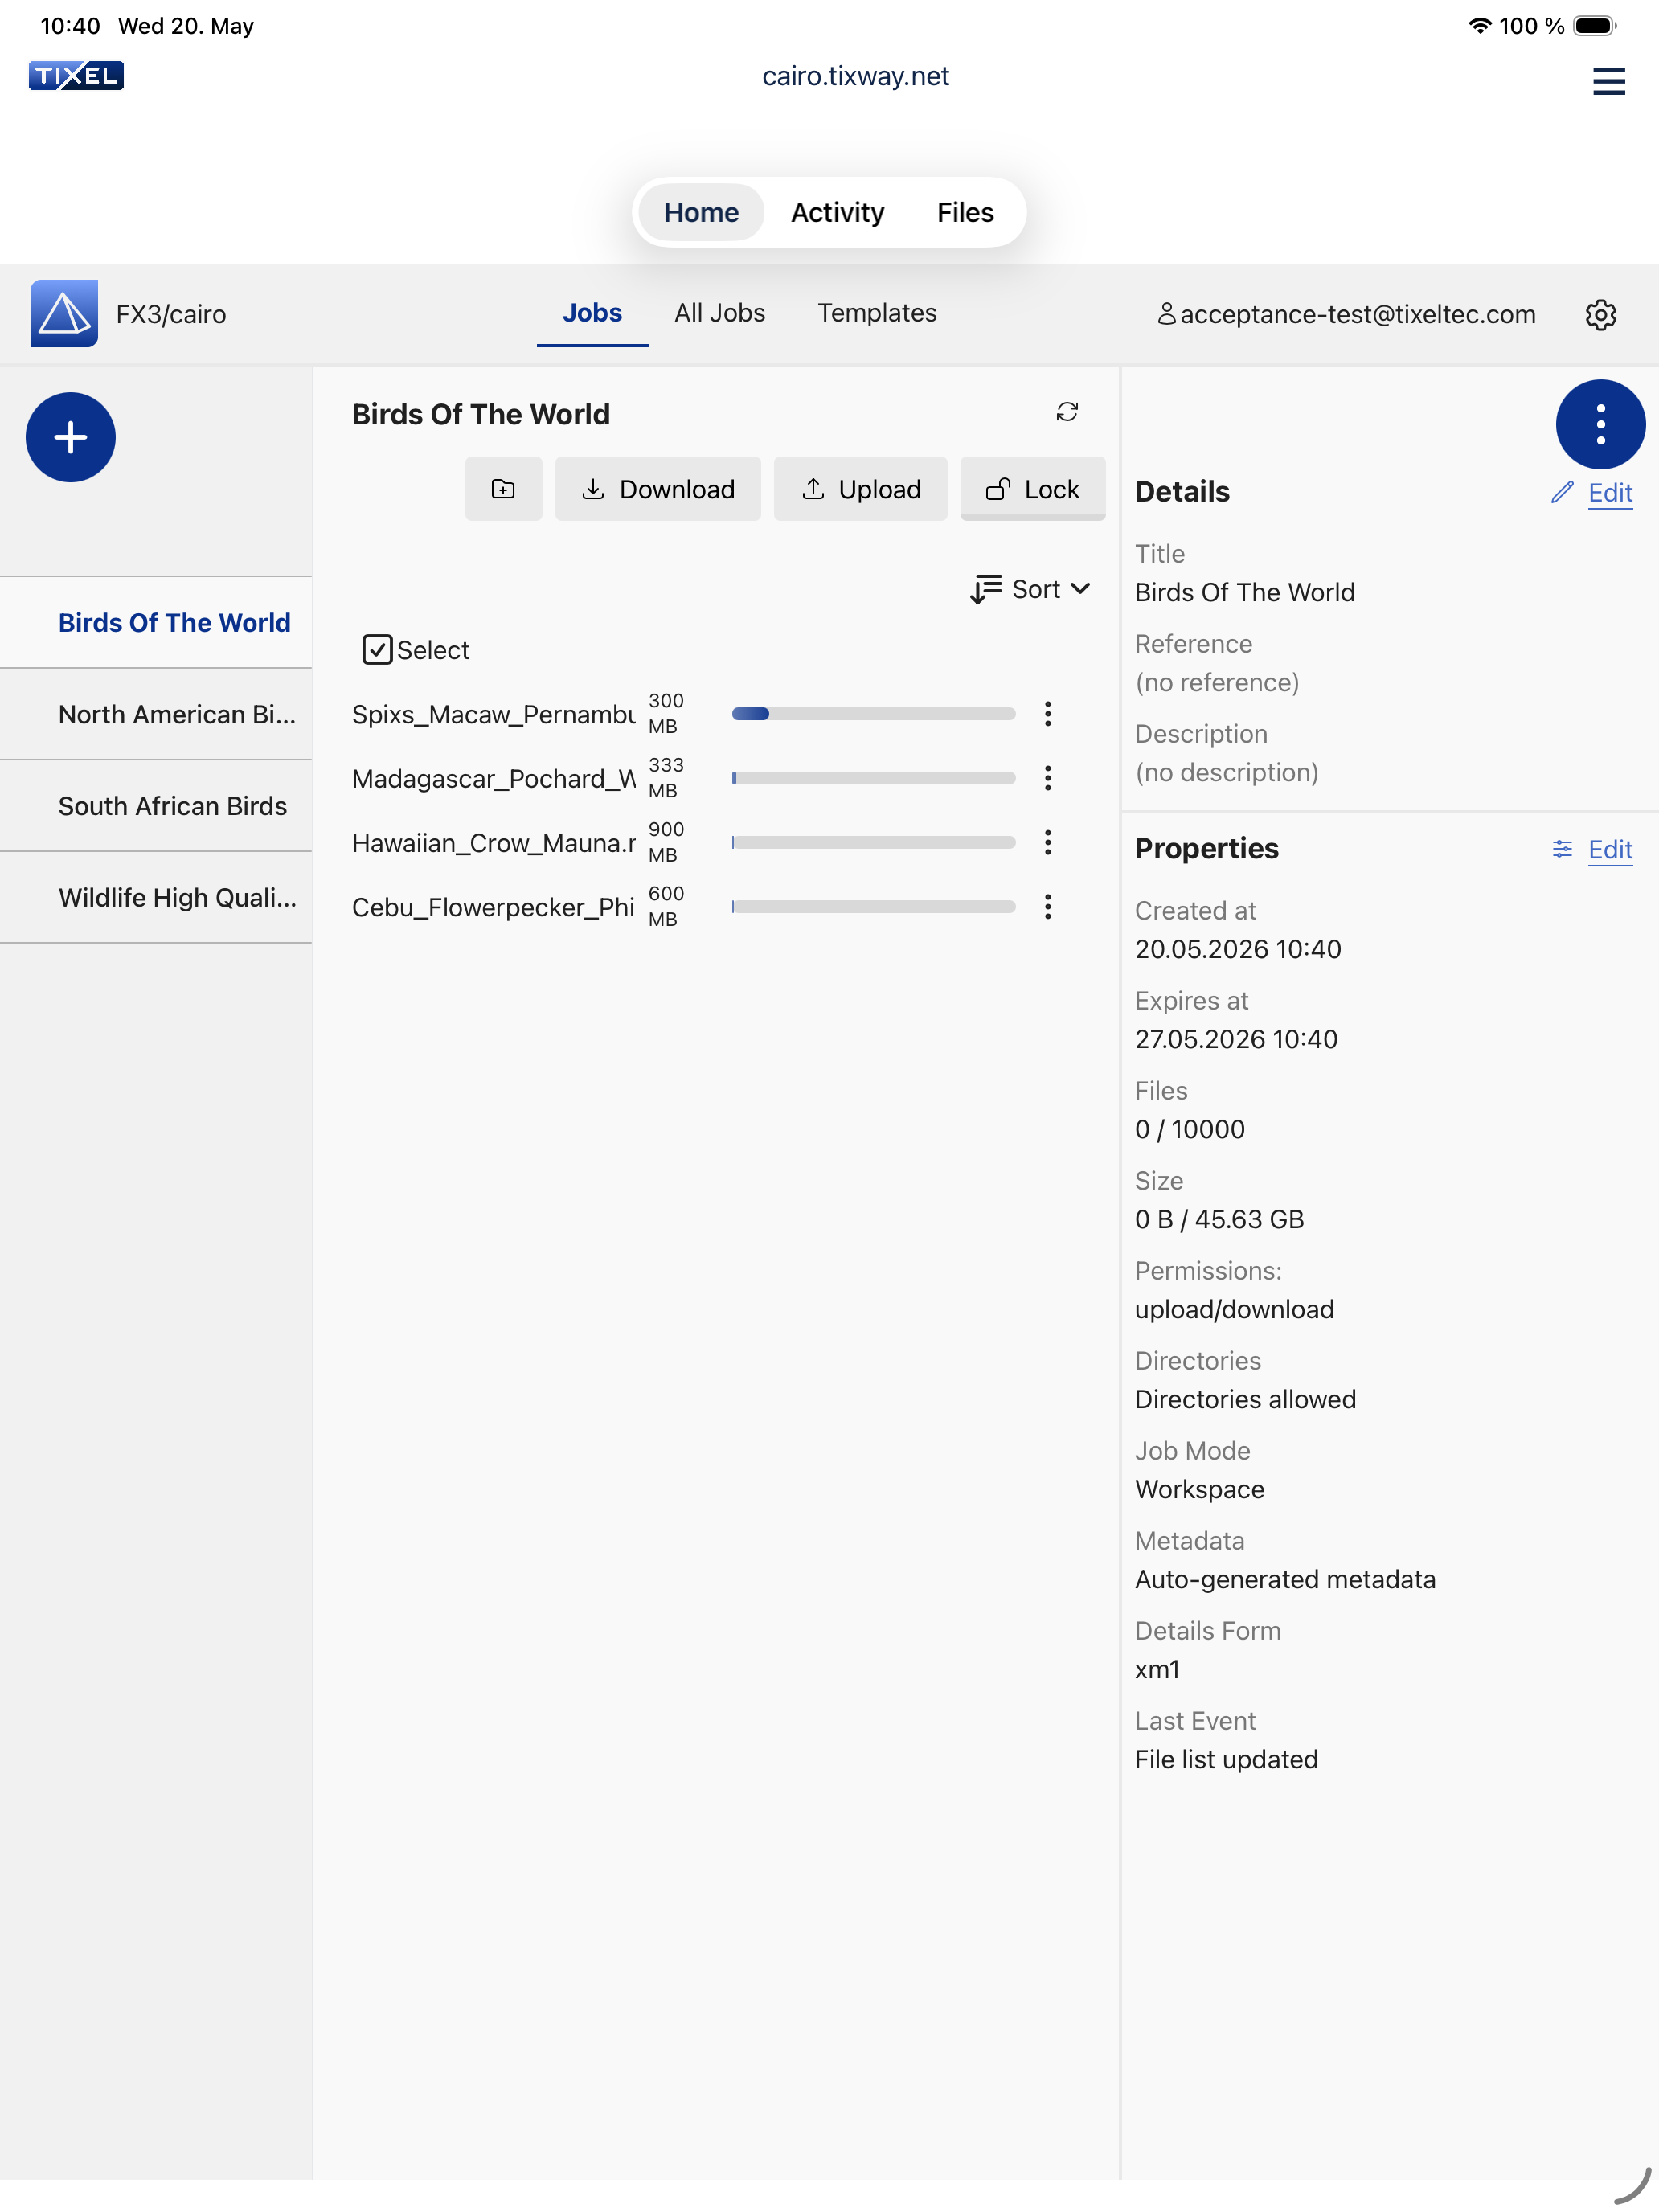Refresh the Birds Of The World file list

(1067, 412)
